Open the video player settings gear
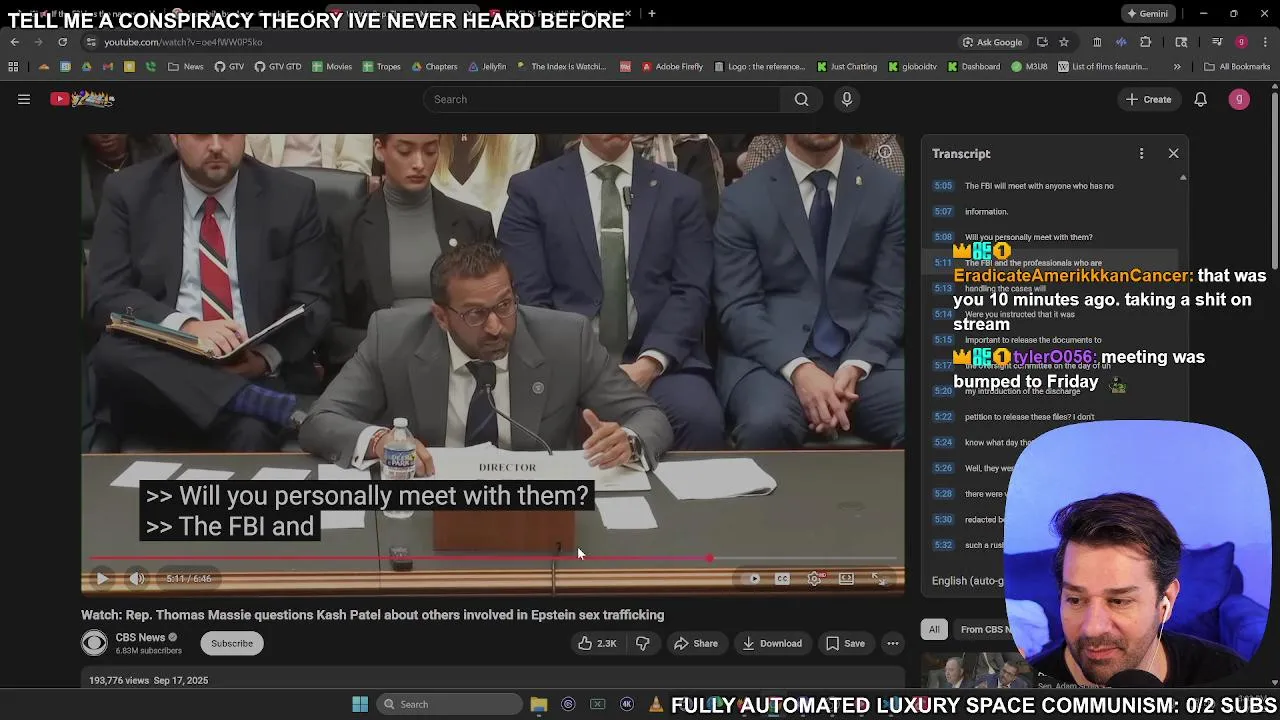1280x720 pixels. (x=815, y=579)
